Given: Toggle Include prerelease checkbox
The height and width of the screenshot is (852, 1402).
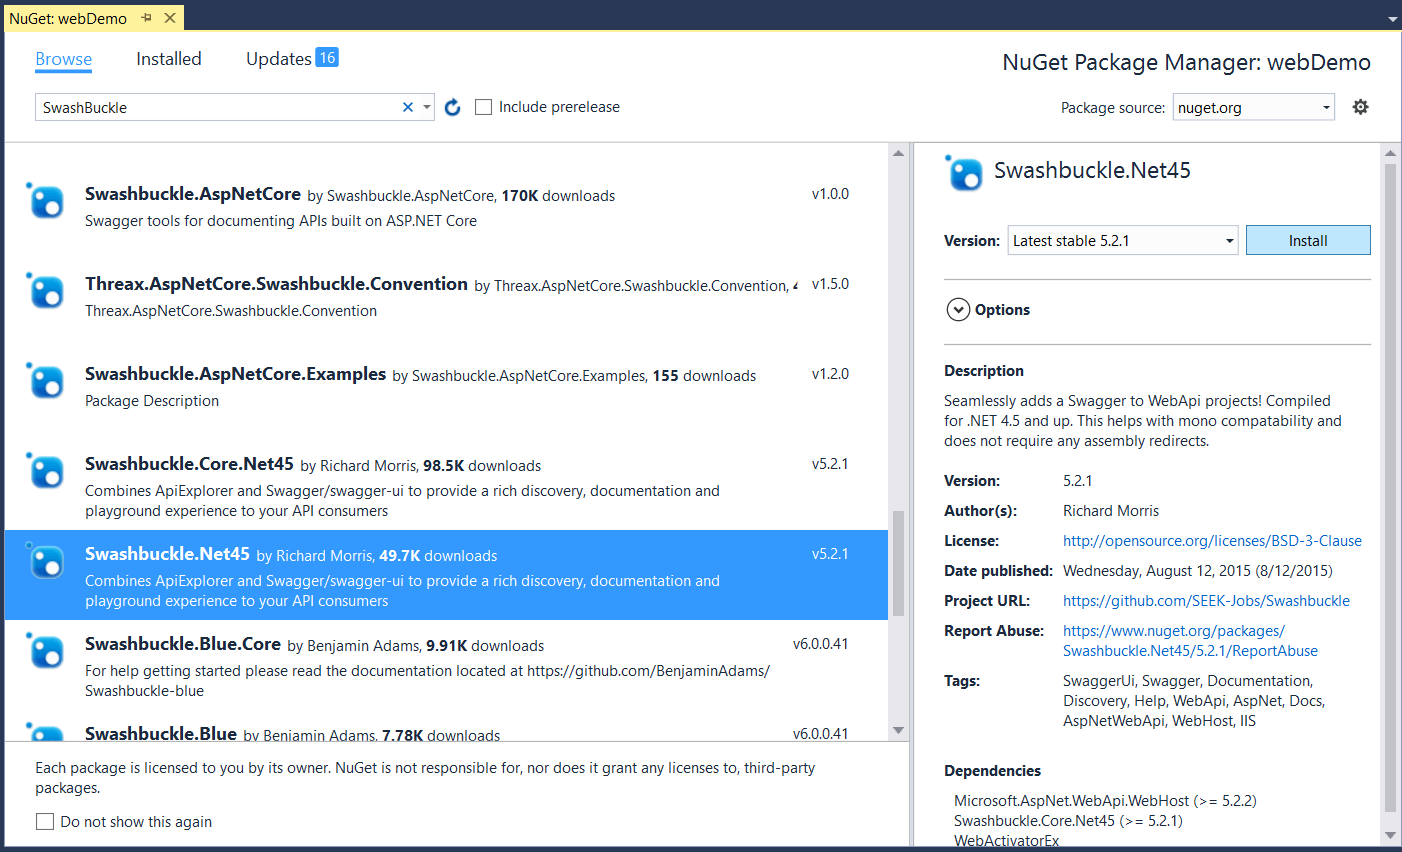Looking at the screenshot, I should 484,107.
